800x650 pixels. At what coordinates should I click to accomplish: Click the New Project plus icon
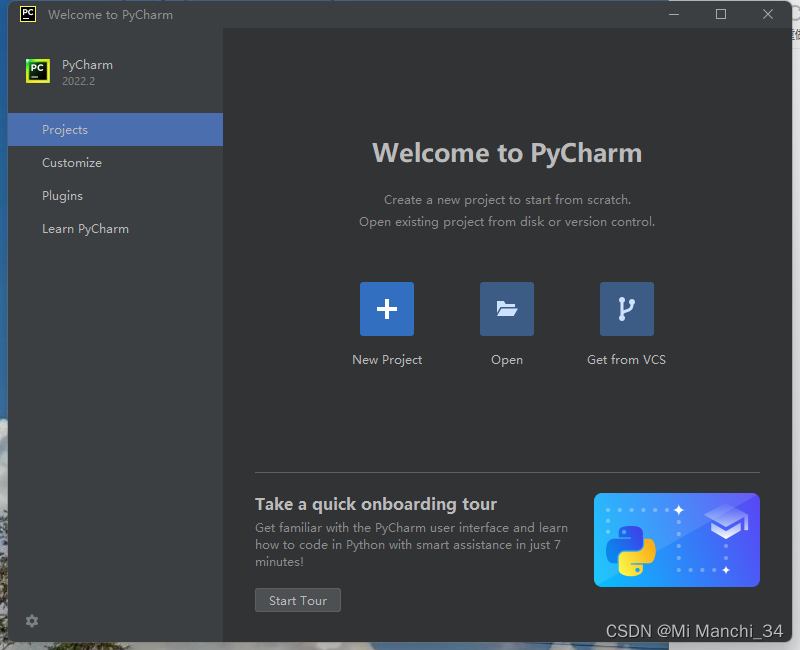[x=387, y=309]
